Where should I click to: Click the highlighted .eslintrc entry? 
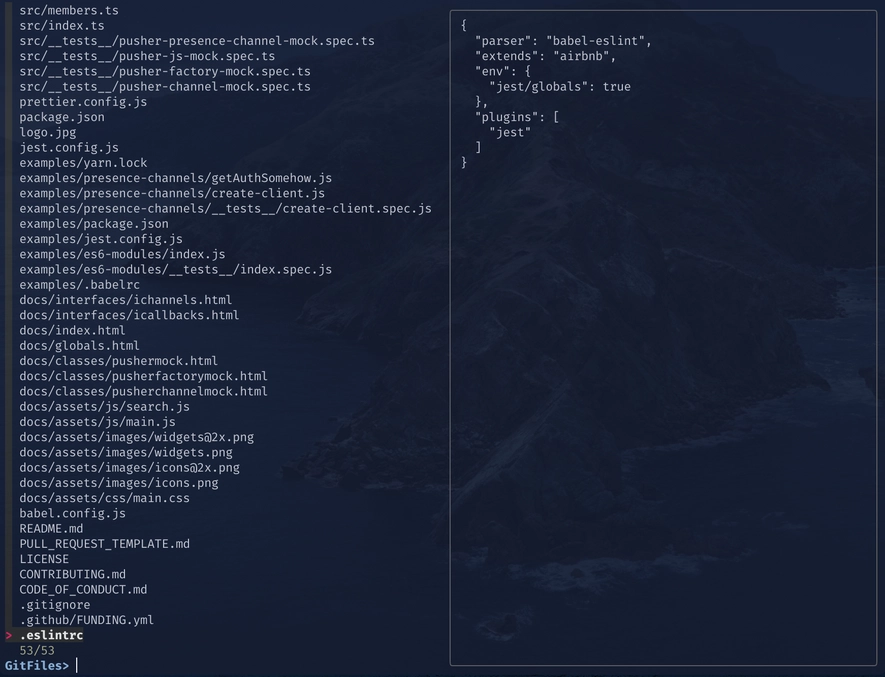51,635
